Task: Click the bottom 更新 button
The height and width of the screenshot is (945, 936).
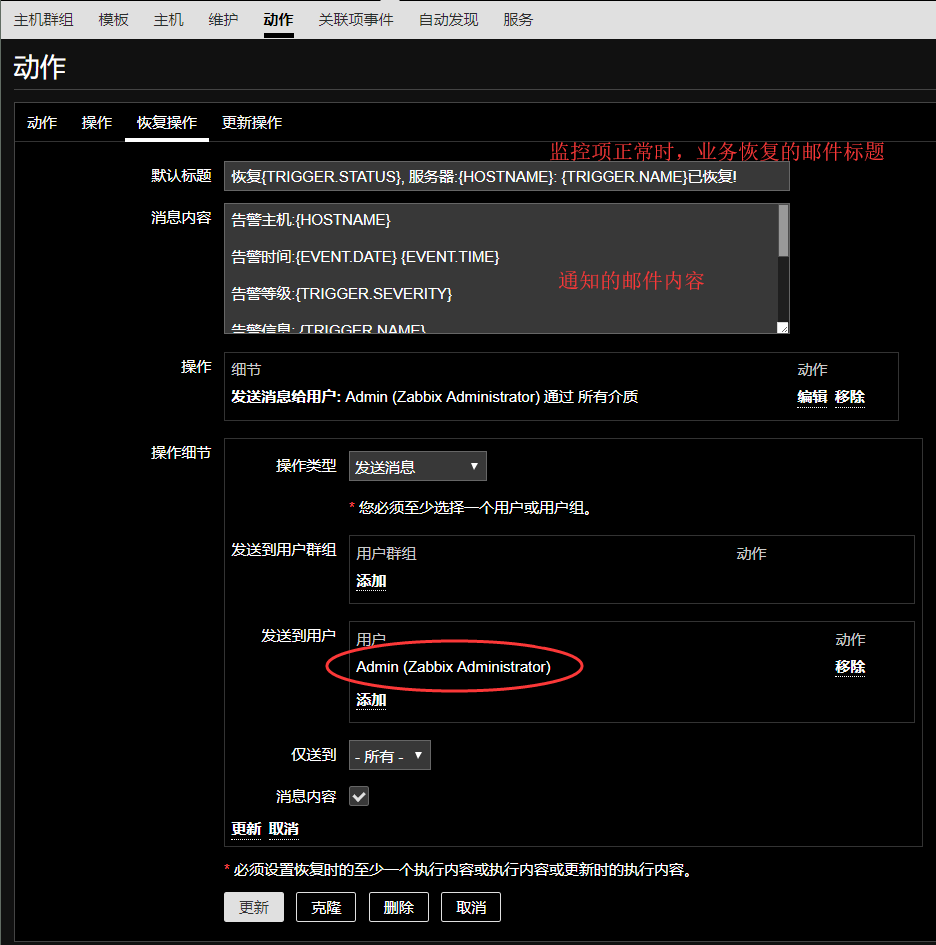Action: pyautogui.click(x=253, y=907)
